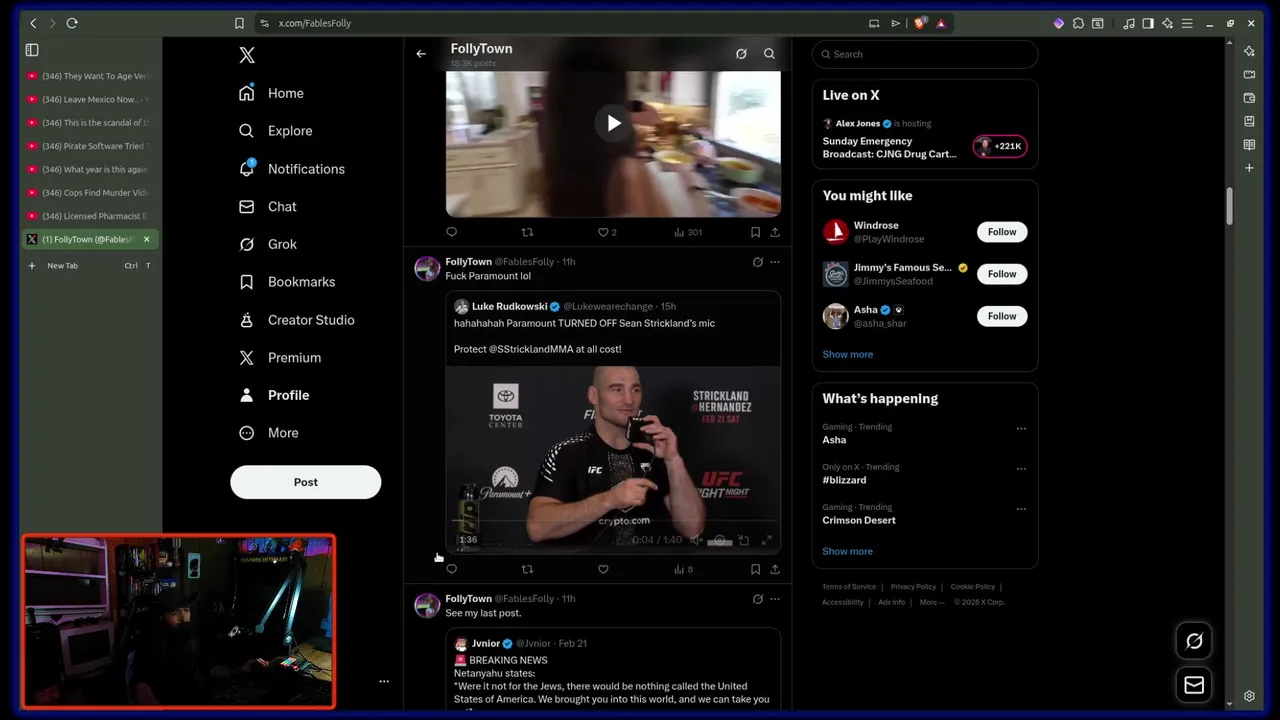
Task: Open Bookmarks in X sidebar
Action: tap(286, 282)
